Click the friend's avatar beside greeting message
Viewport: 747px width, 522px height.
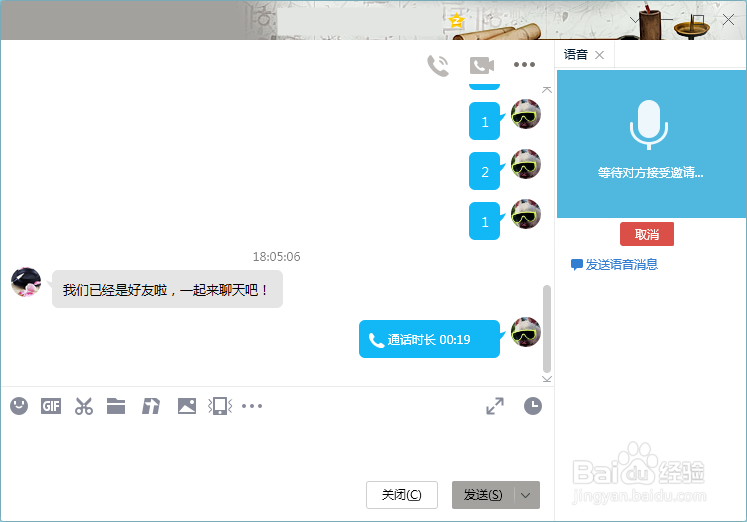pos(26,282)
